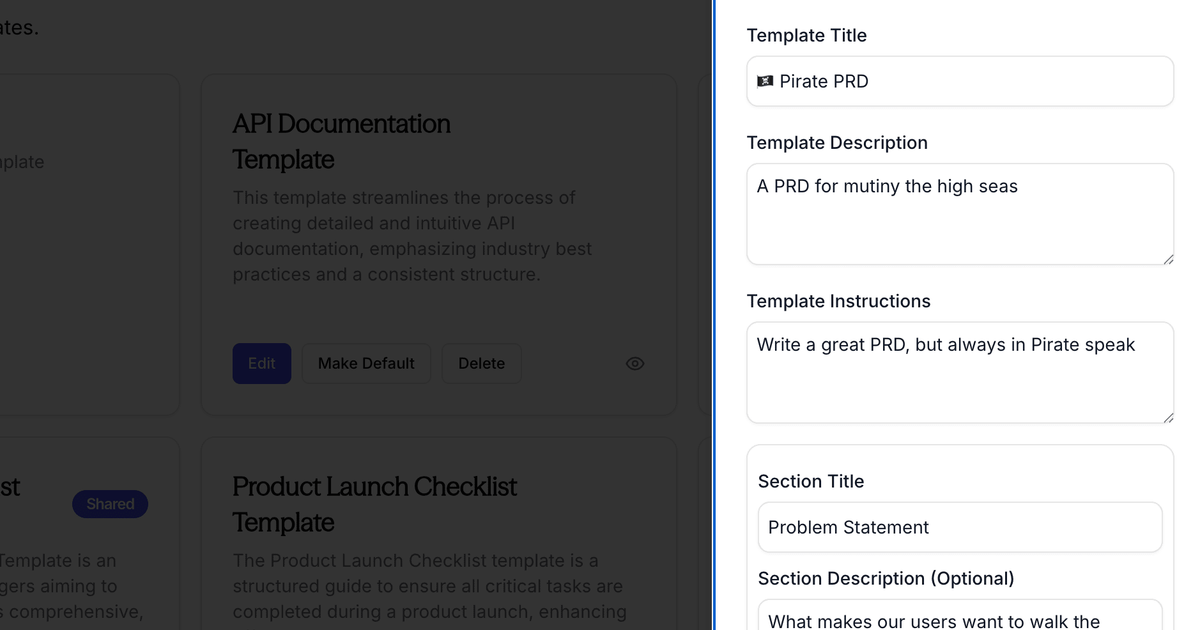This screenshot has height=630, width=1200.
Task: Click the pirate flag emoji in title
Action: point(765,81)
